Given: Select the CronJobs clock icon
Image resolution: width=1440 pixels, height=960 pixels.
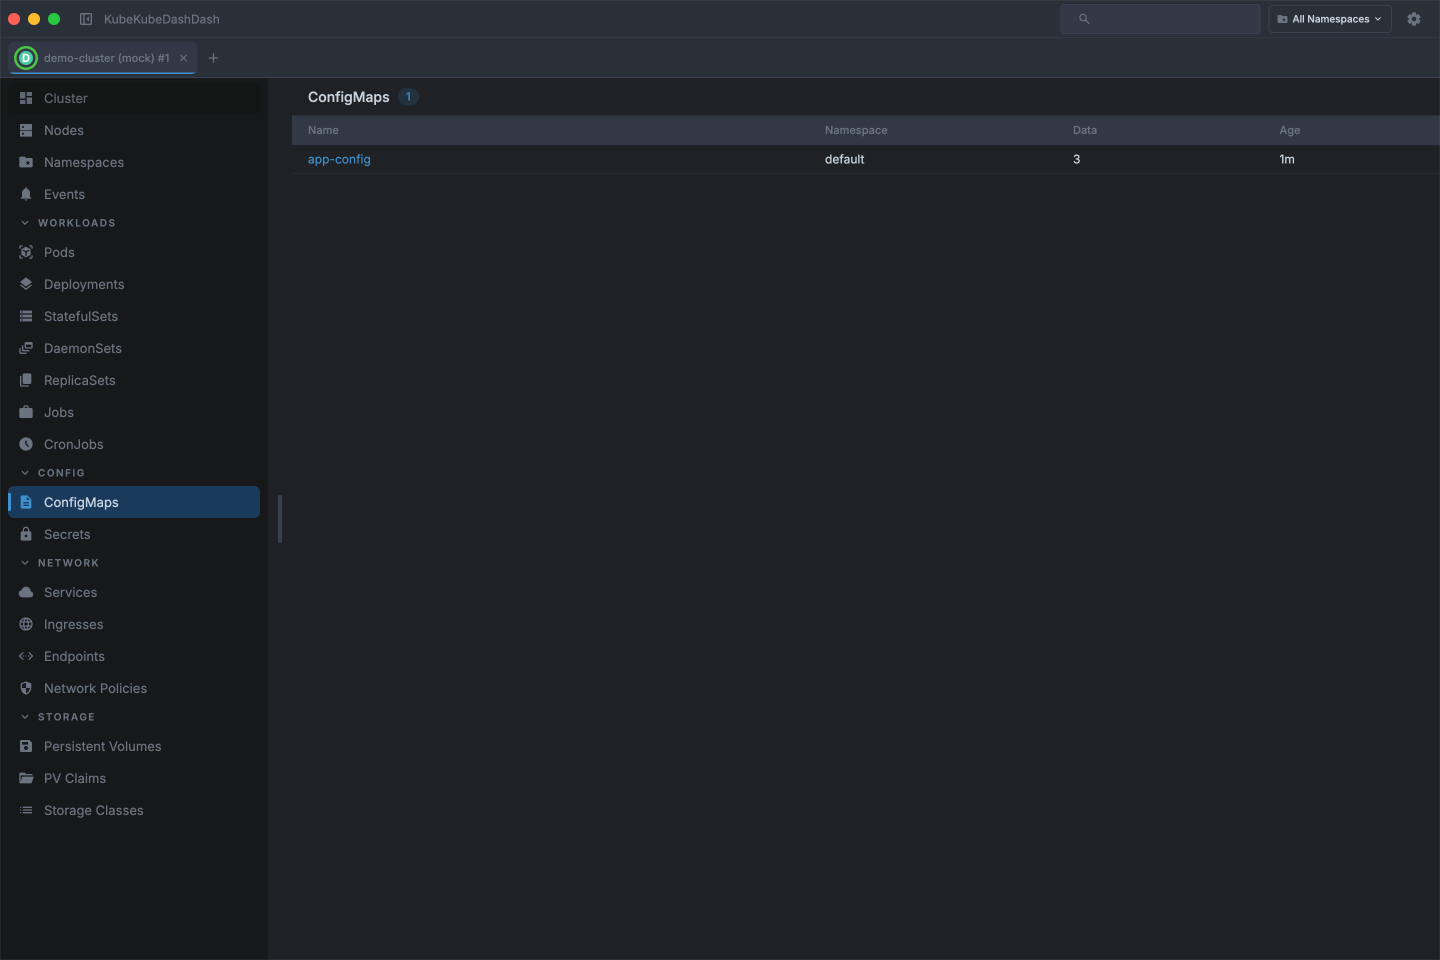Looking at the screenshot, I should (26, 444).
